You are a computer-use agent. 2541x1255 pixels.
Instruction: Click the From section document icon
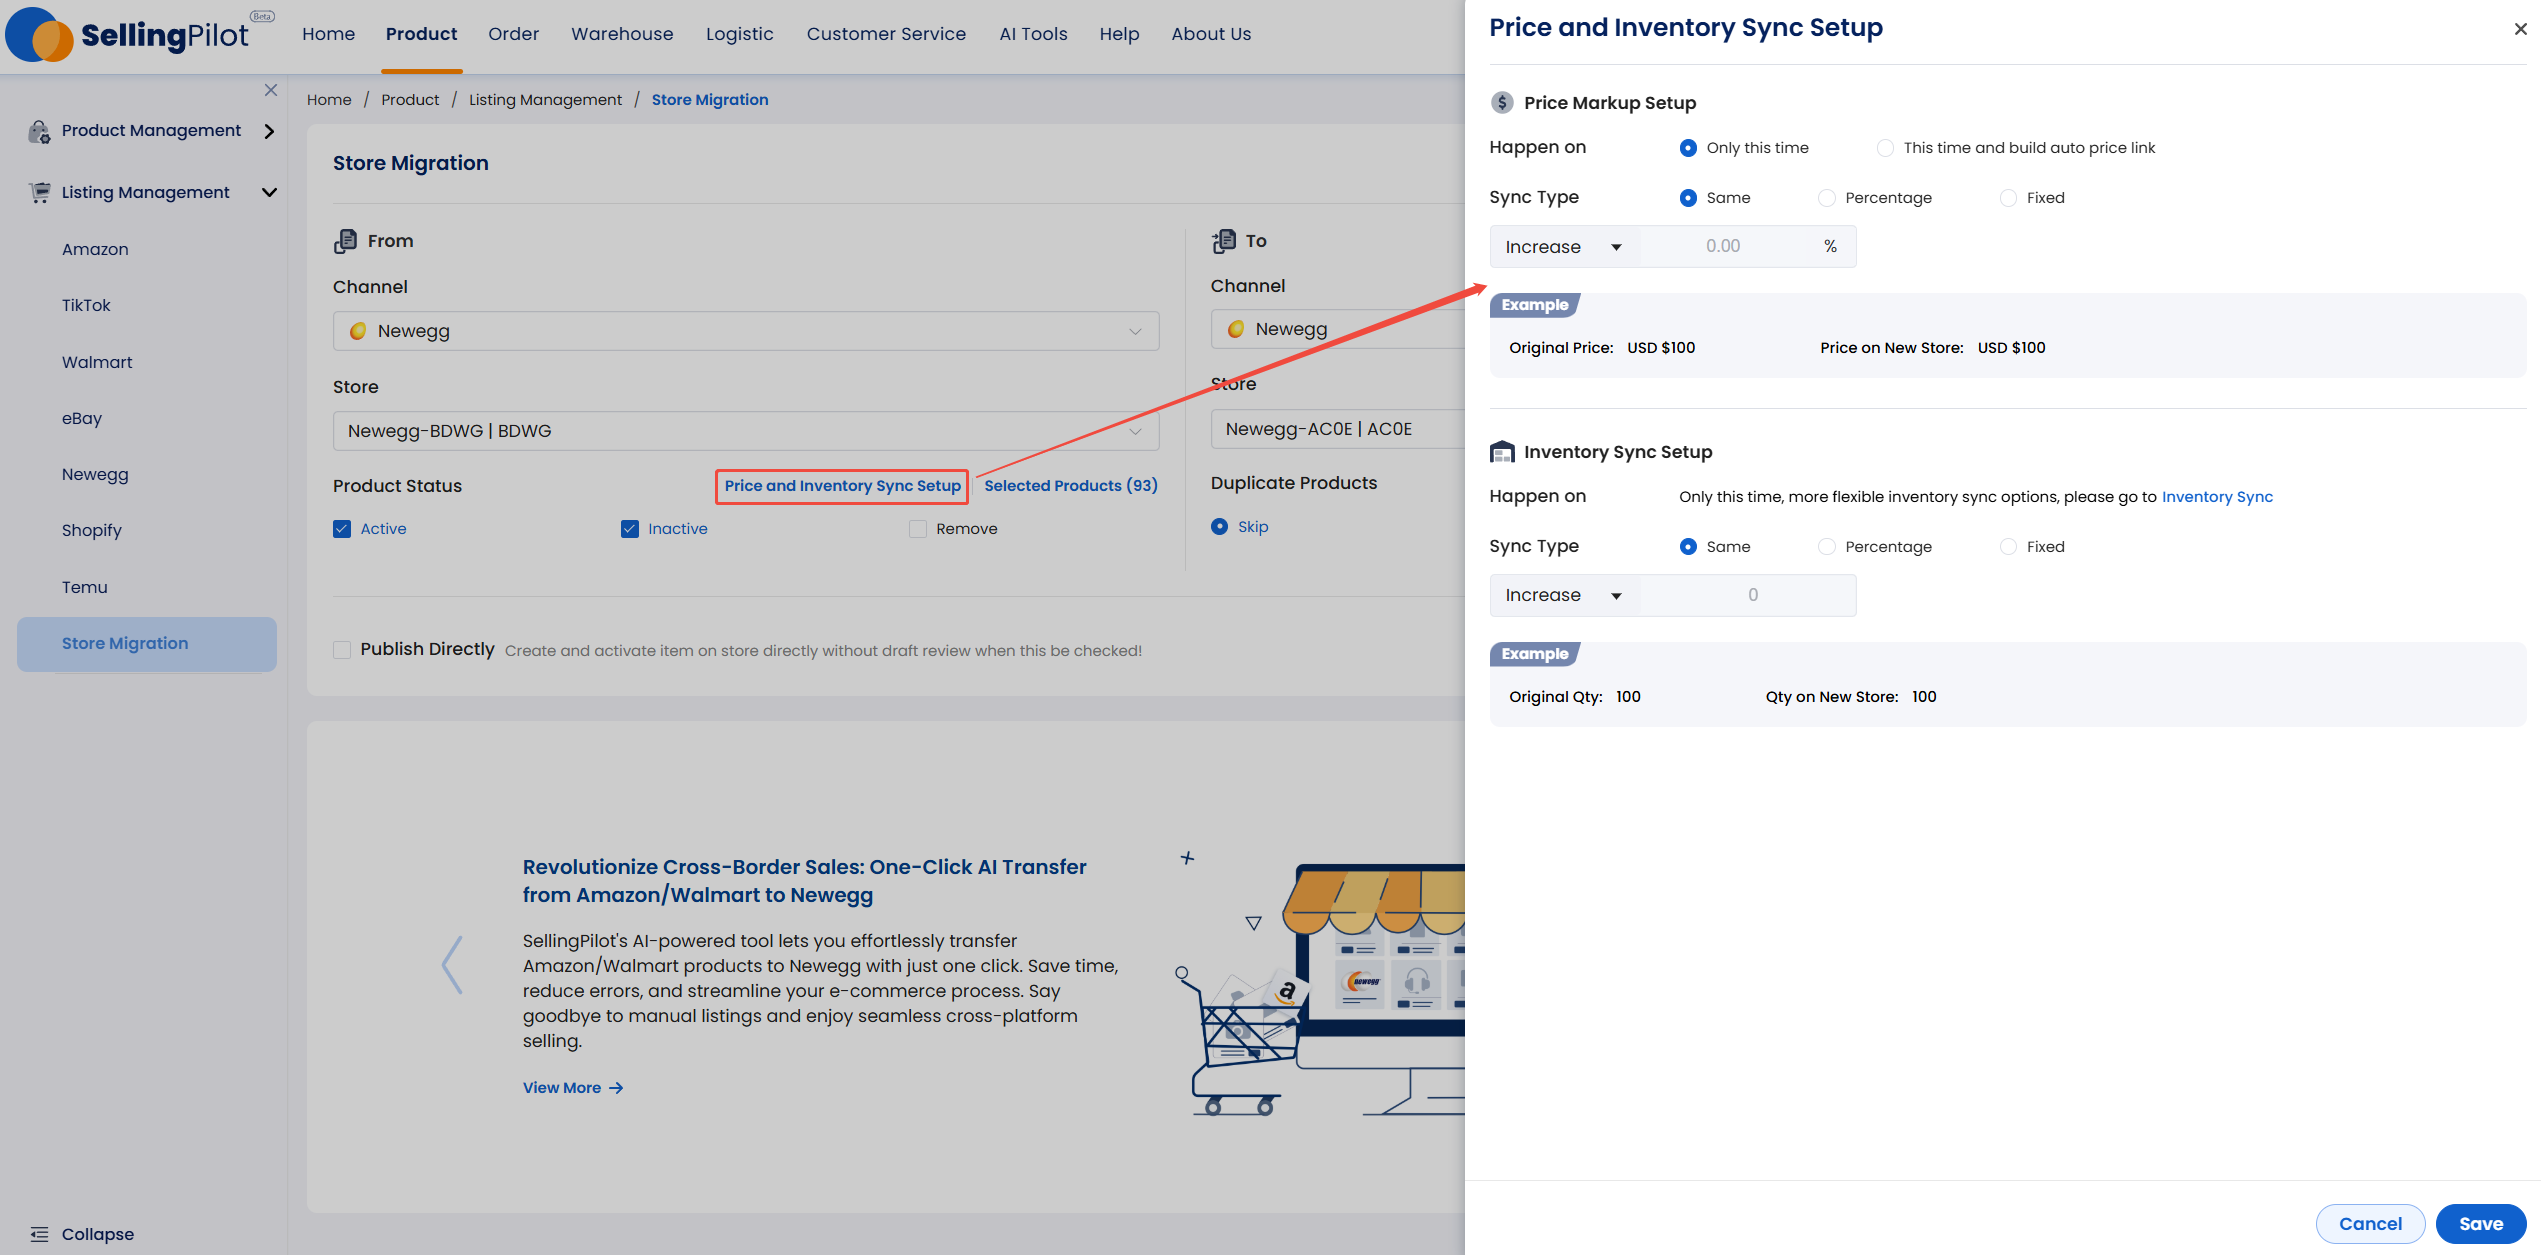coord(345,241)
